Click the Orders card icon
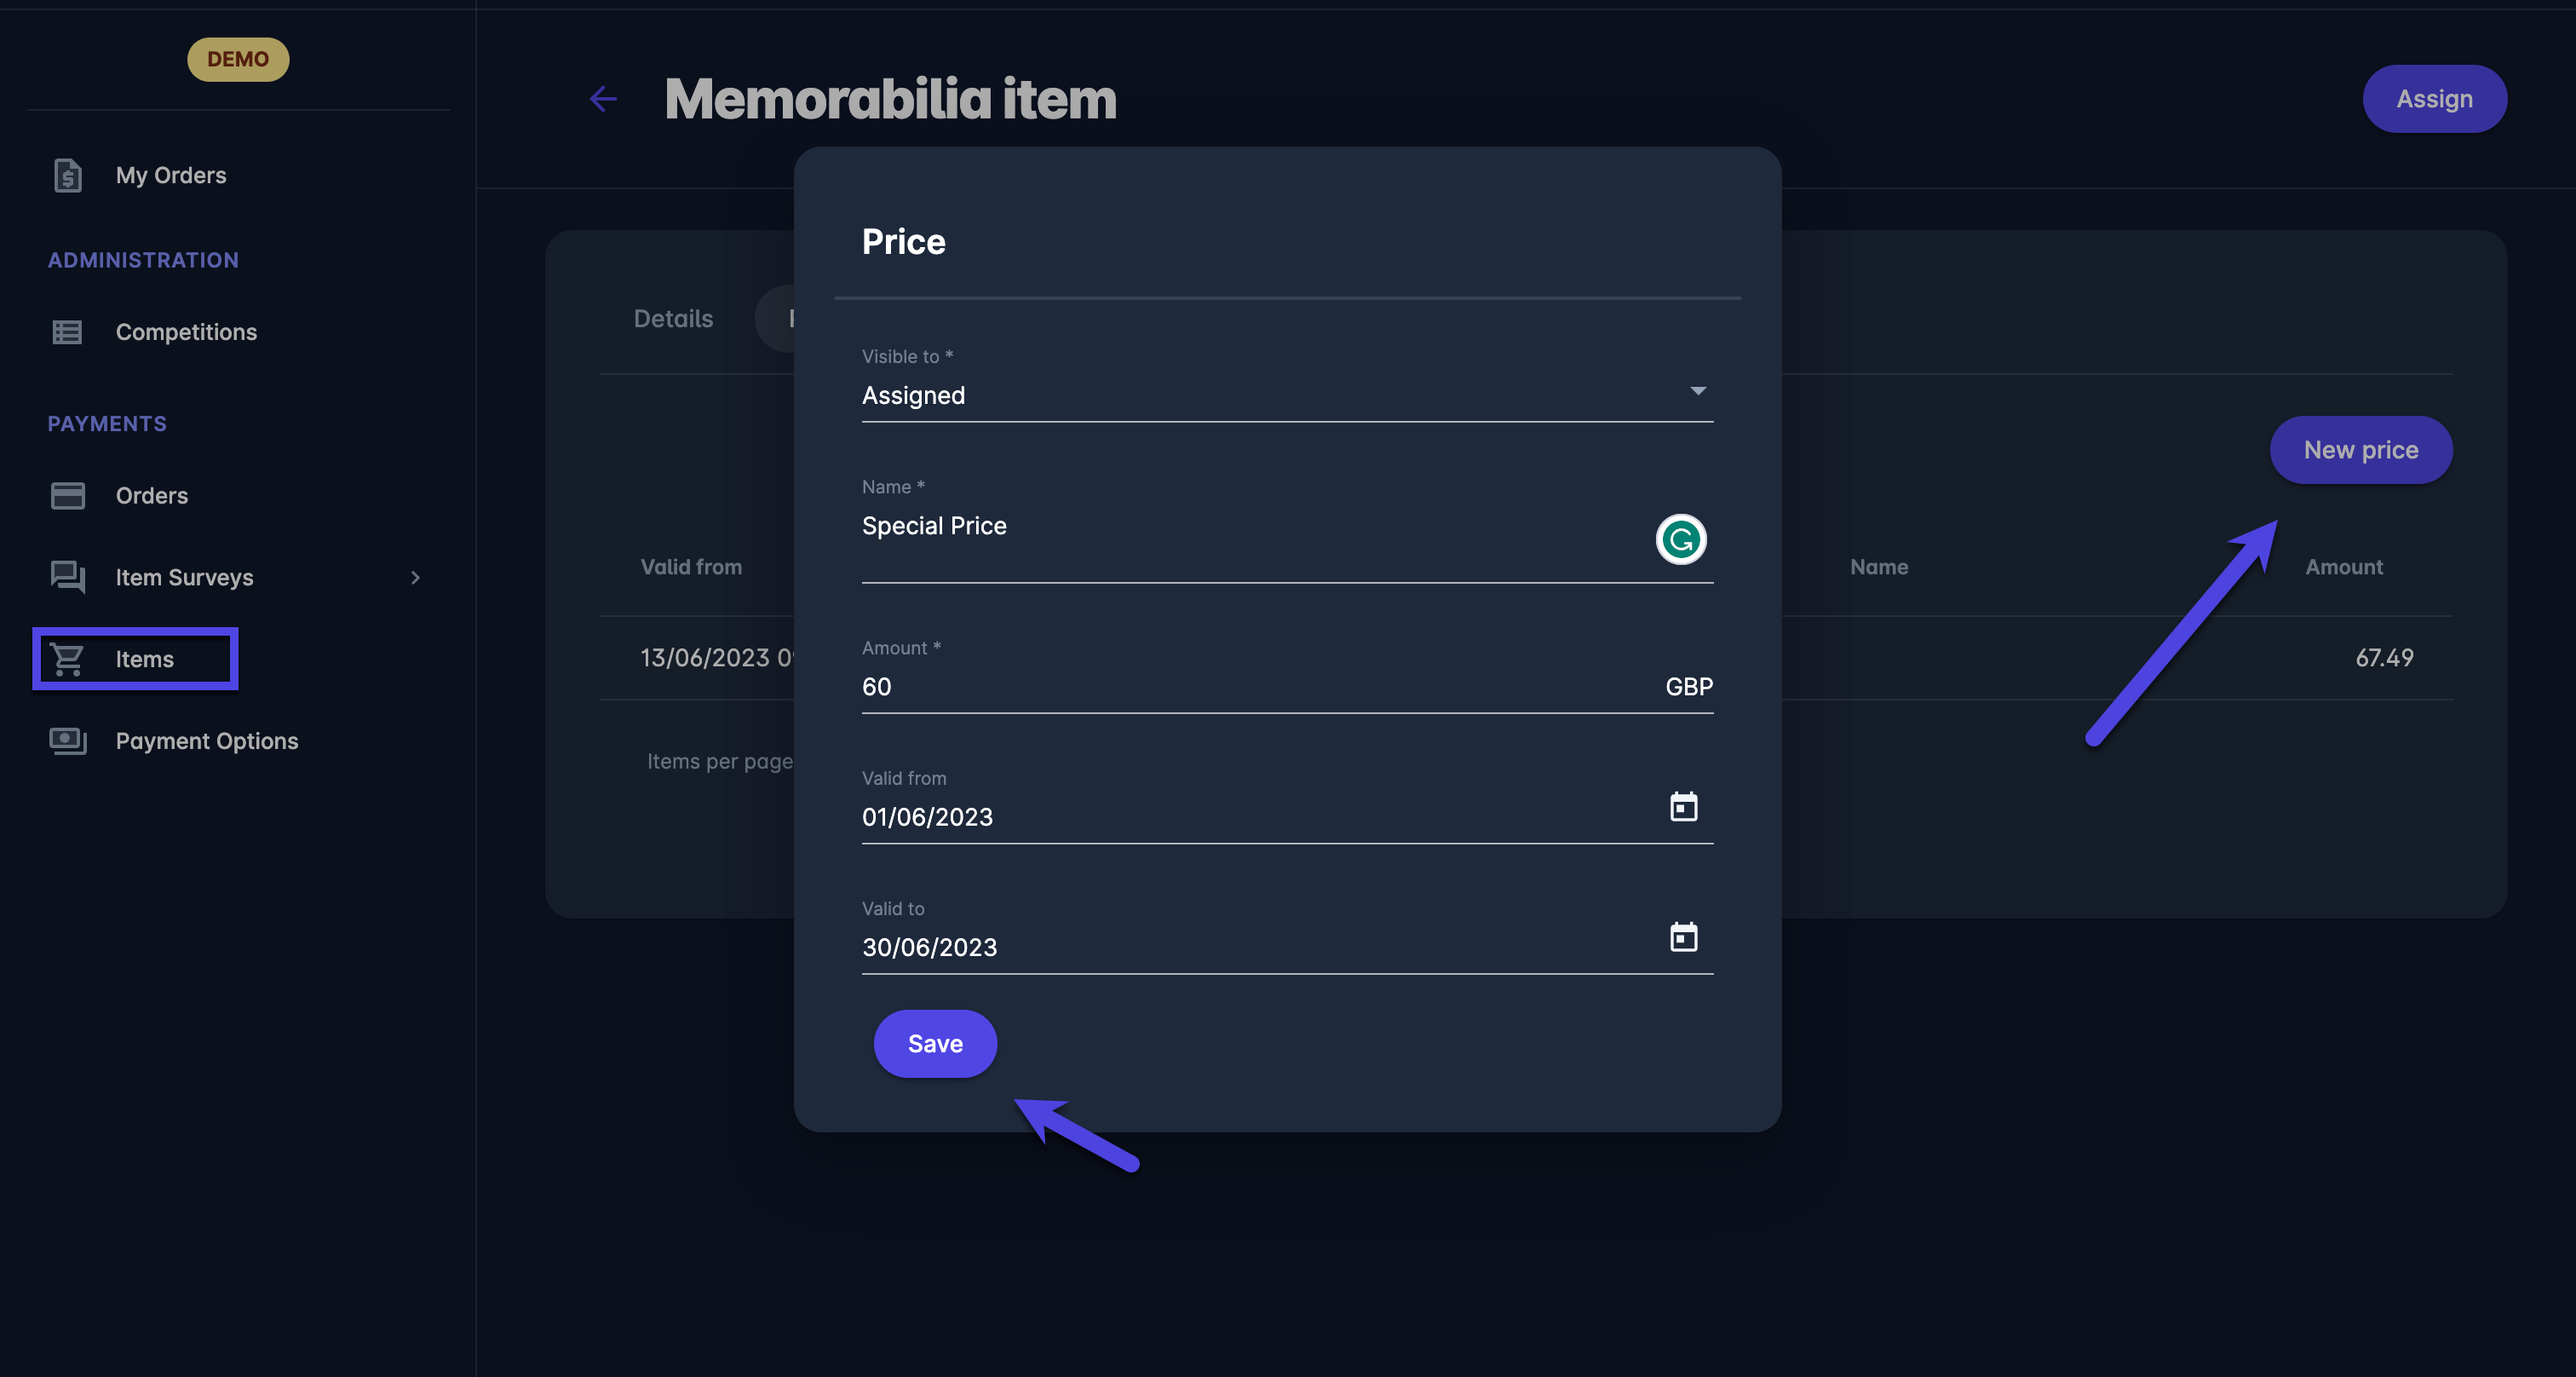The width and height of the screenshot is (2576, 1377). (x=67, y=496)
